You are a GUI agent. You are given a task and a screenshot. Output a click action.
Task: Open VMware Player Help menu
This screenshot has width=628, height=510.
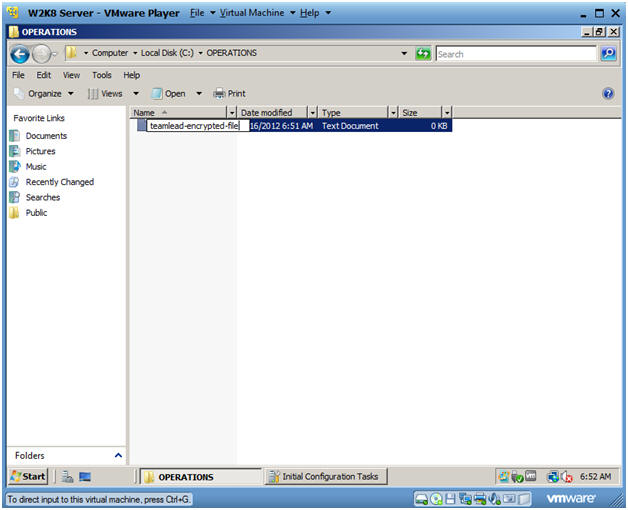click(315, 13)
